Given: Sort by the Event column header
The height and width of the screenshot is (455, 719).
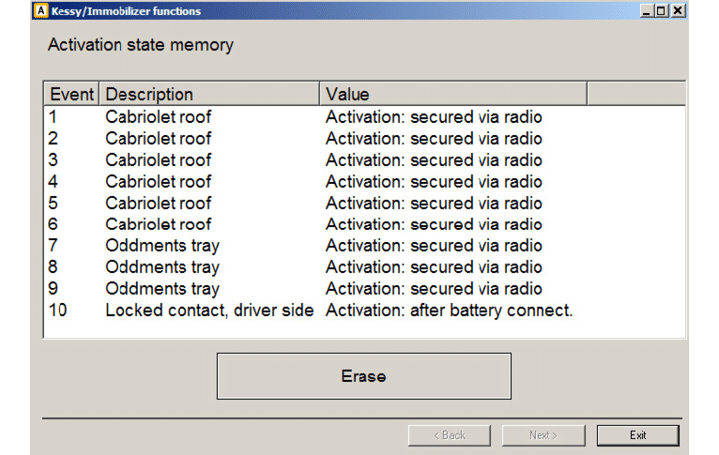Looking at the screenshot, I should (x=71, y=94).
